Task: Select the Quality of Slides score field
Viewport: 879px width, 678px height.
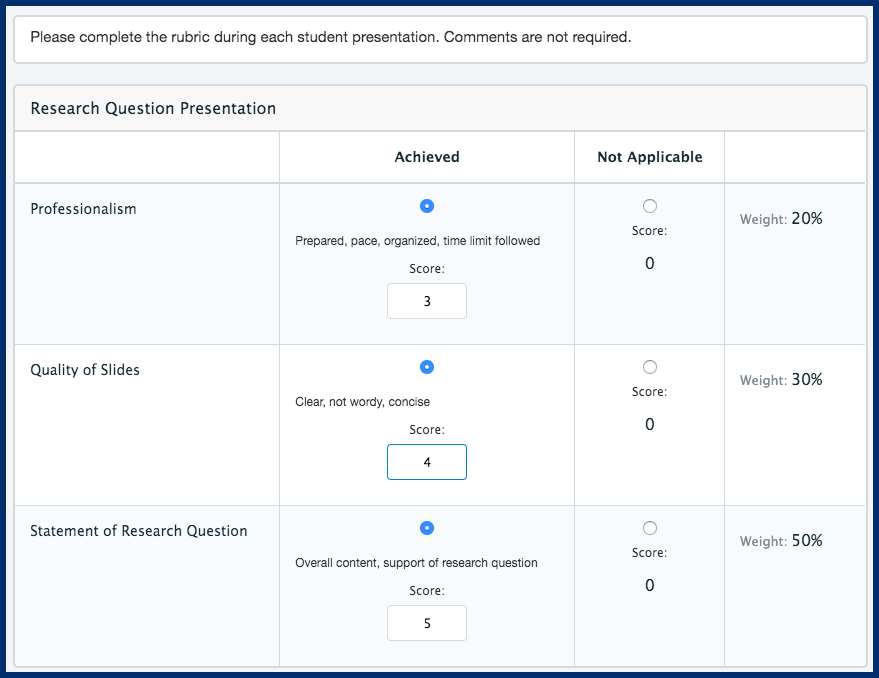Action: tap(427, 462)
